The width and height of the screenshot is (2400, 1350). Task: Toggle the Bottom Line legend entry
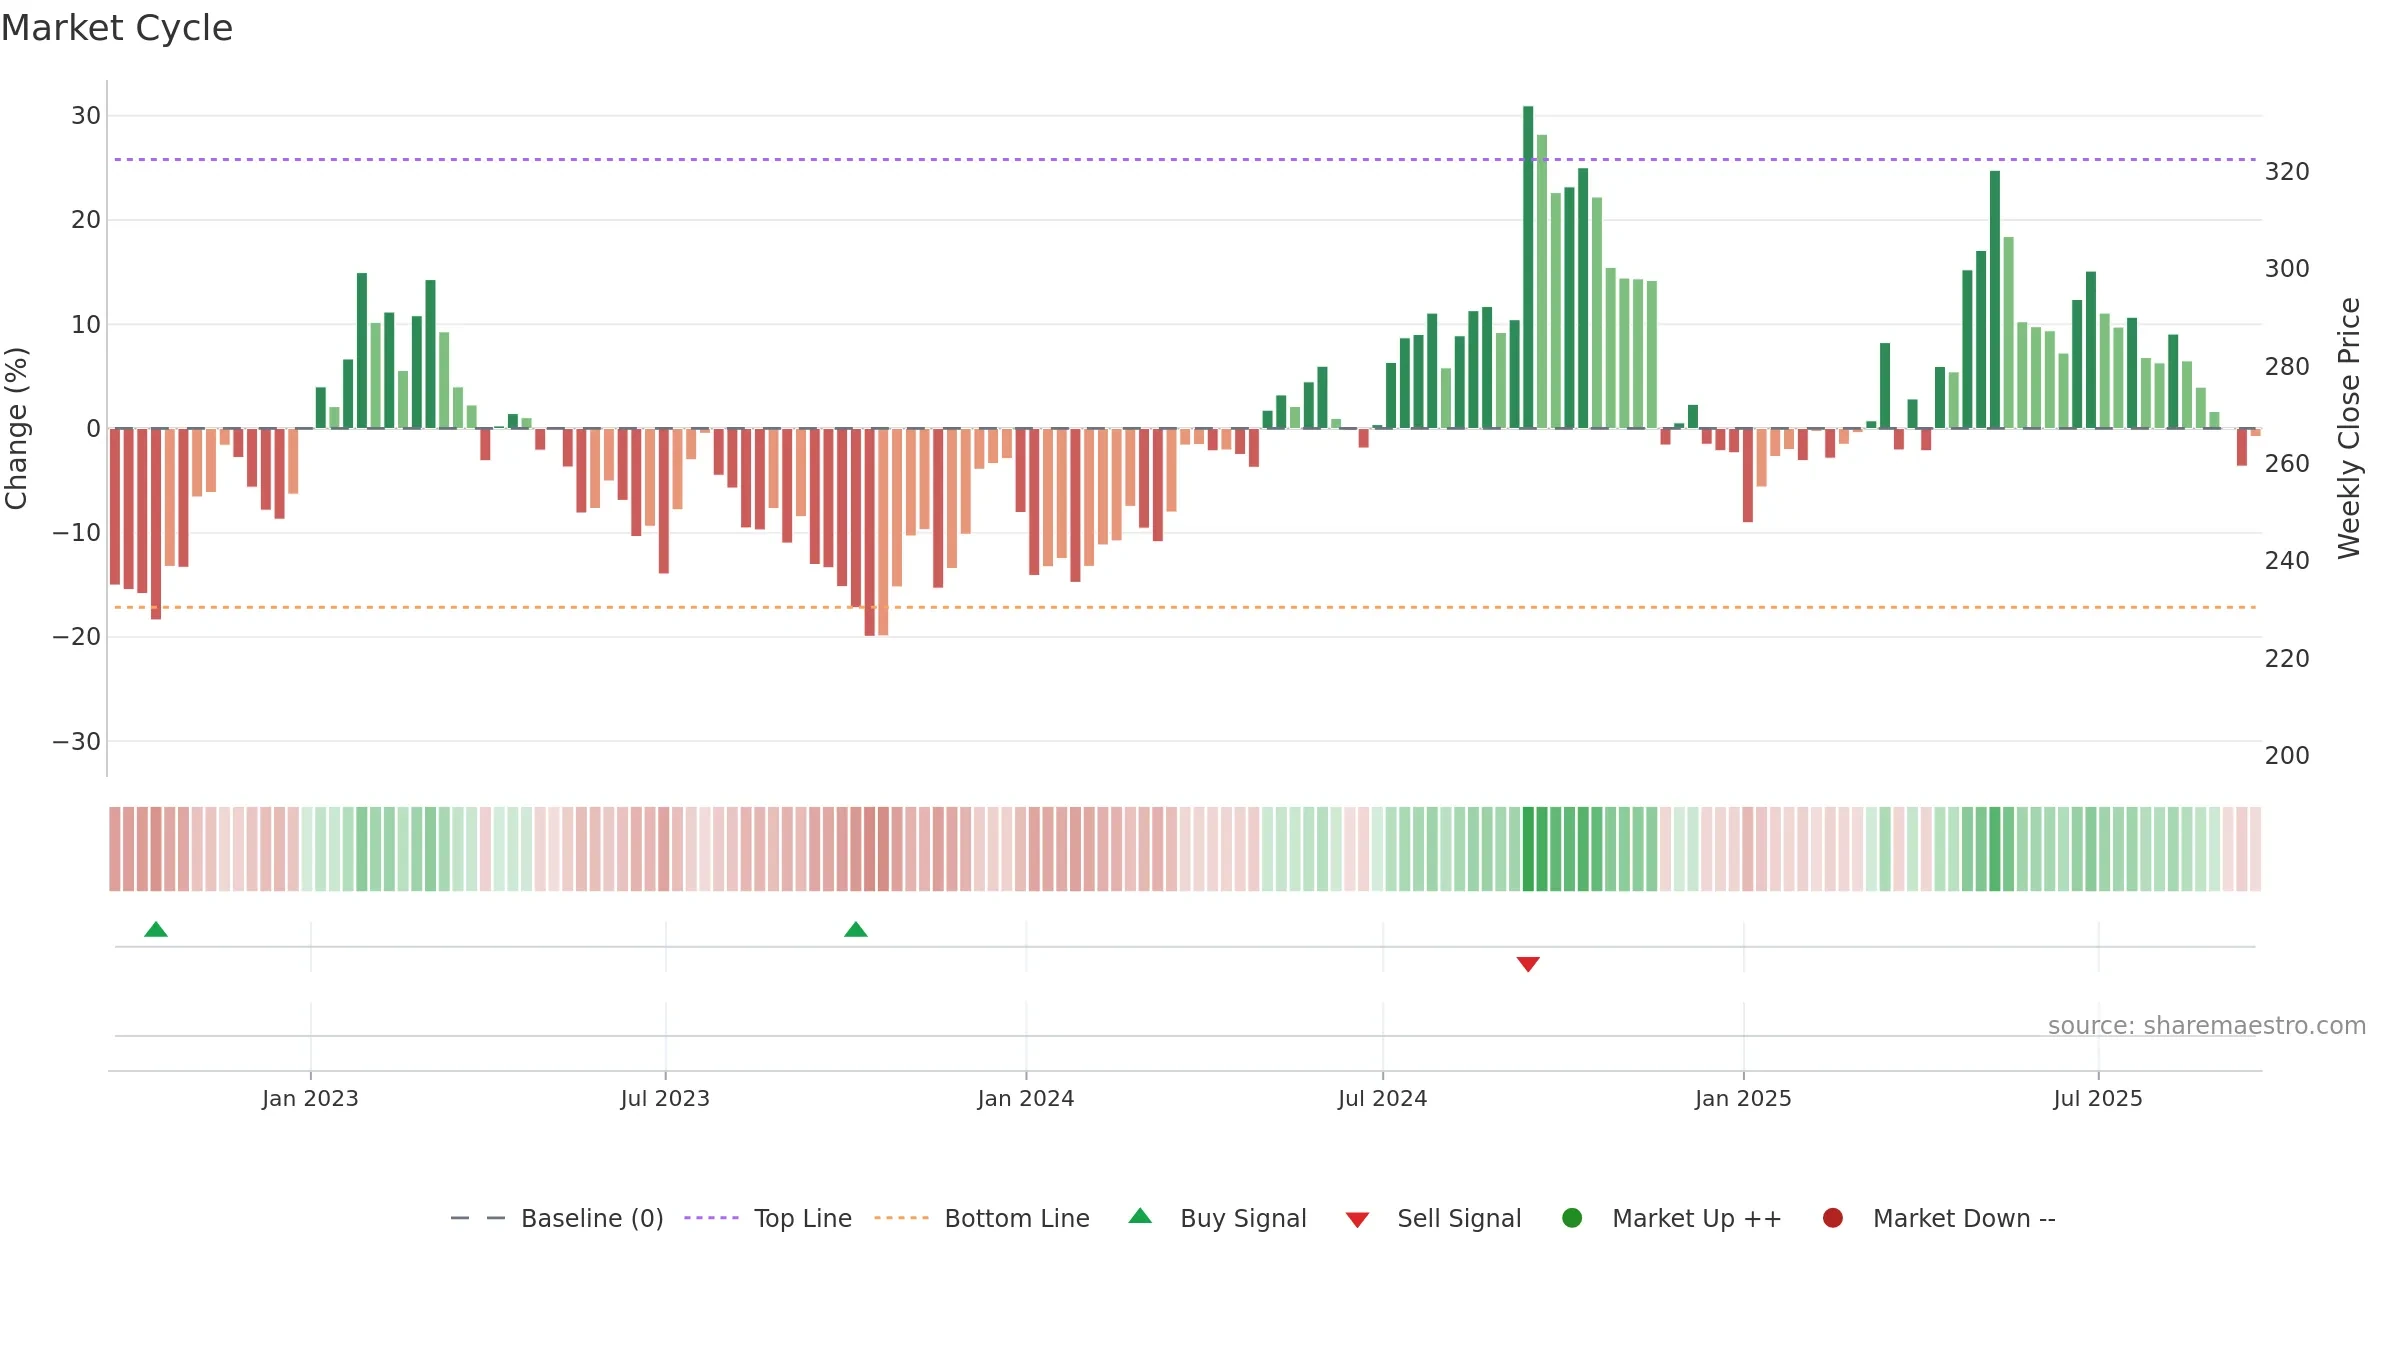(982, 1218)
